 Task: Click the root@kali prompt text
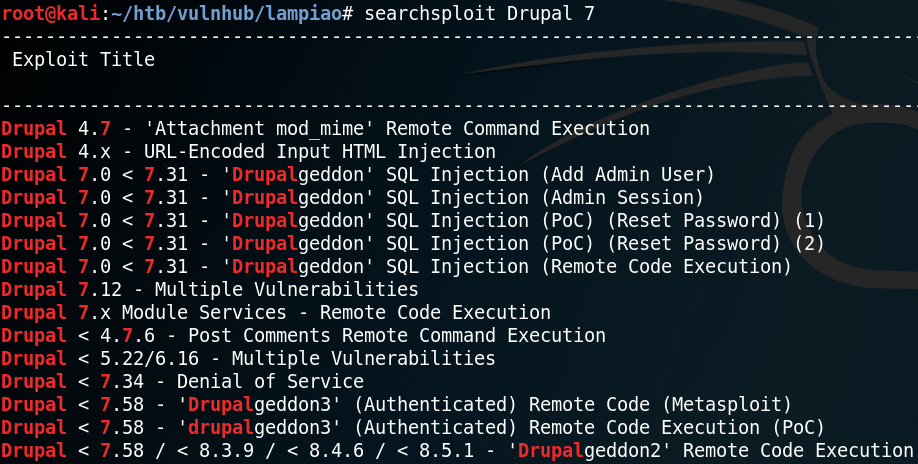[51, 13]
